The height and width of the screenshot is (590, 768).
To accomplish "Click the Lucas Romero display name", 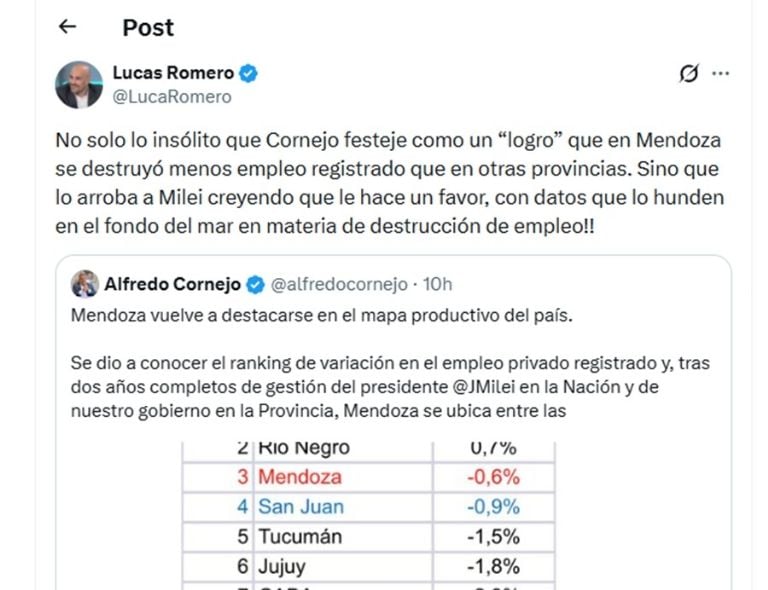I will tap(173, 73).
